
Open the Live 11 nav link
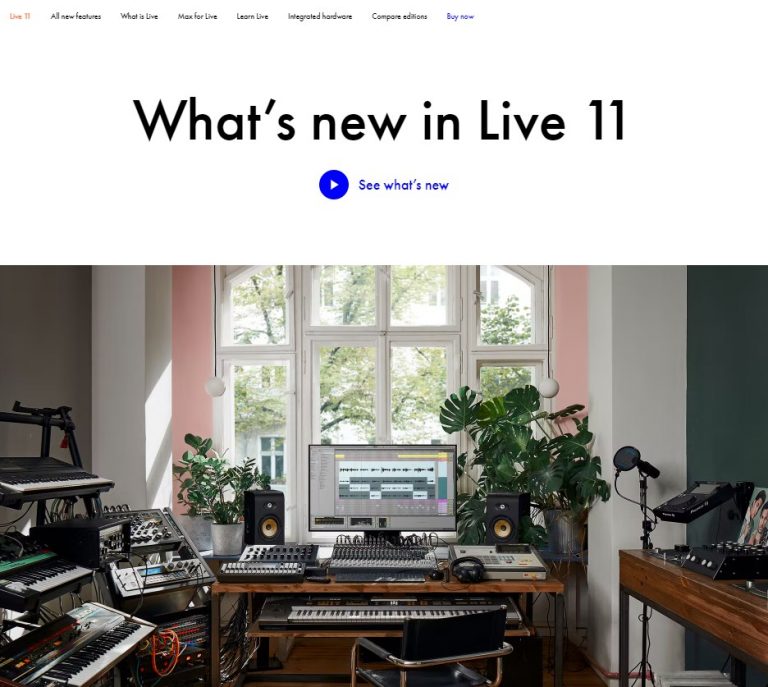(20, 16)
